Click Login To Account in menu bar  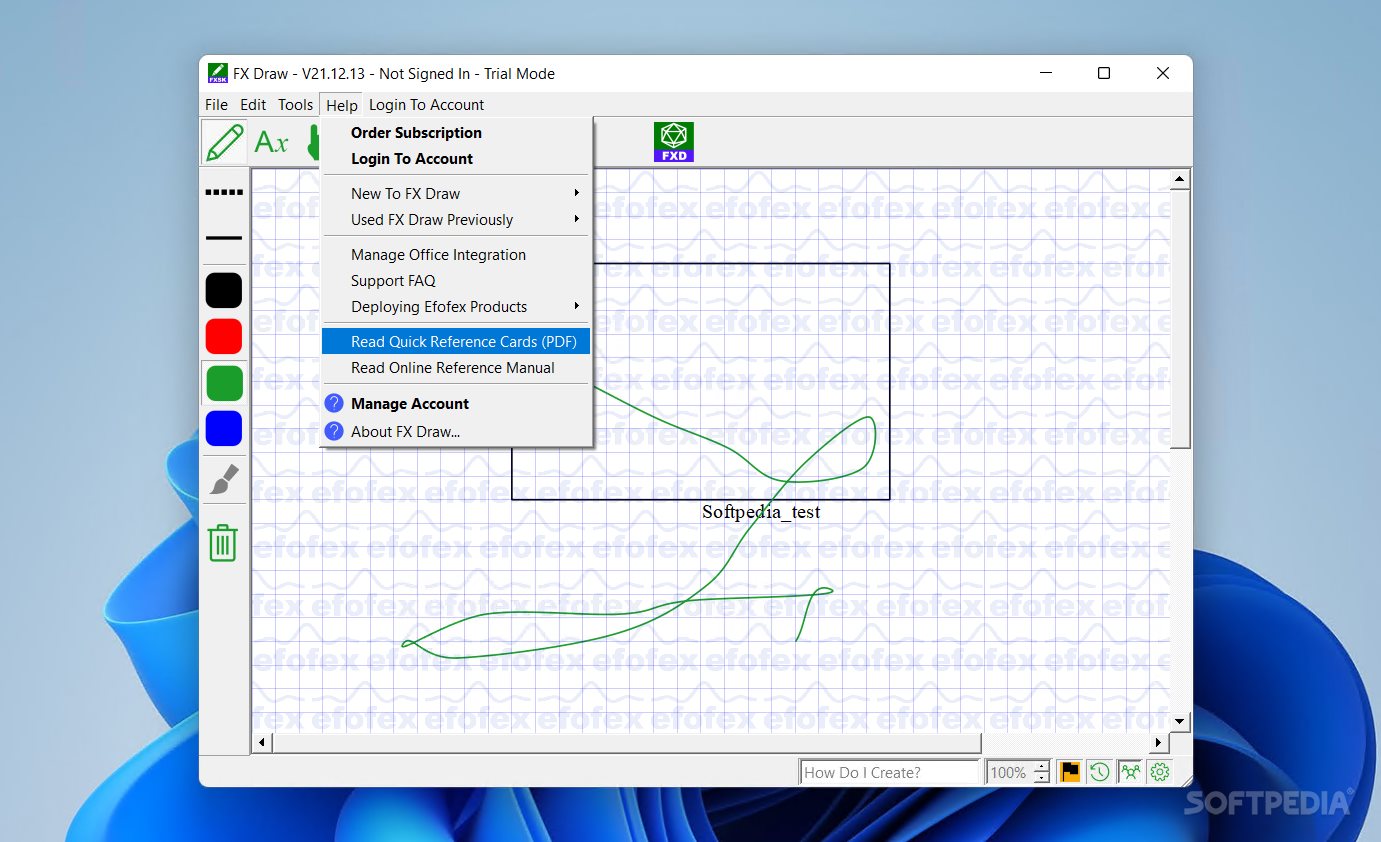click(x=426, y=104)
